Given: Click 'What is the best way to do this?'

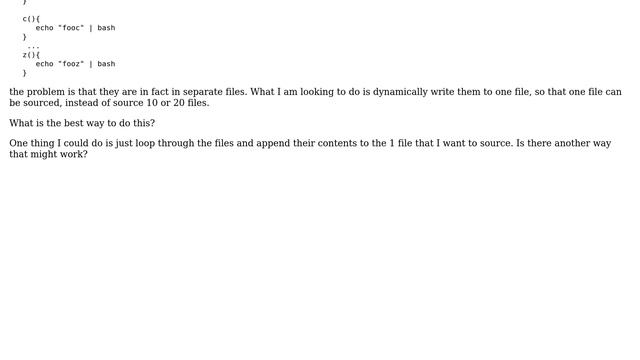Looking at the screenshot, I should coord(82,123).
